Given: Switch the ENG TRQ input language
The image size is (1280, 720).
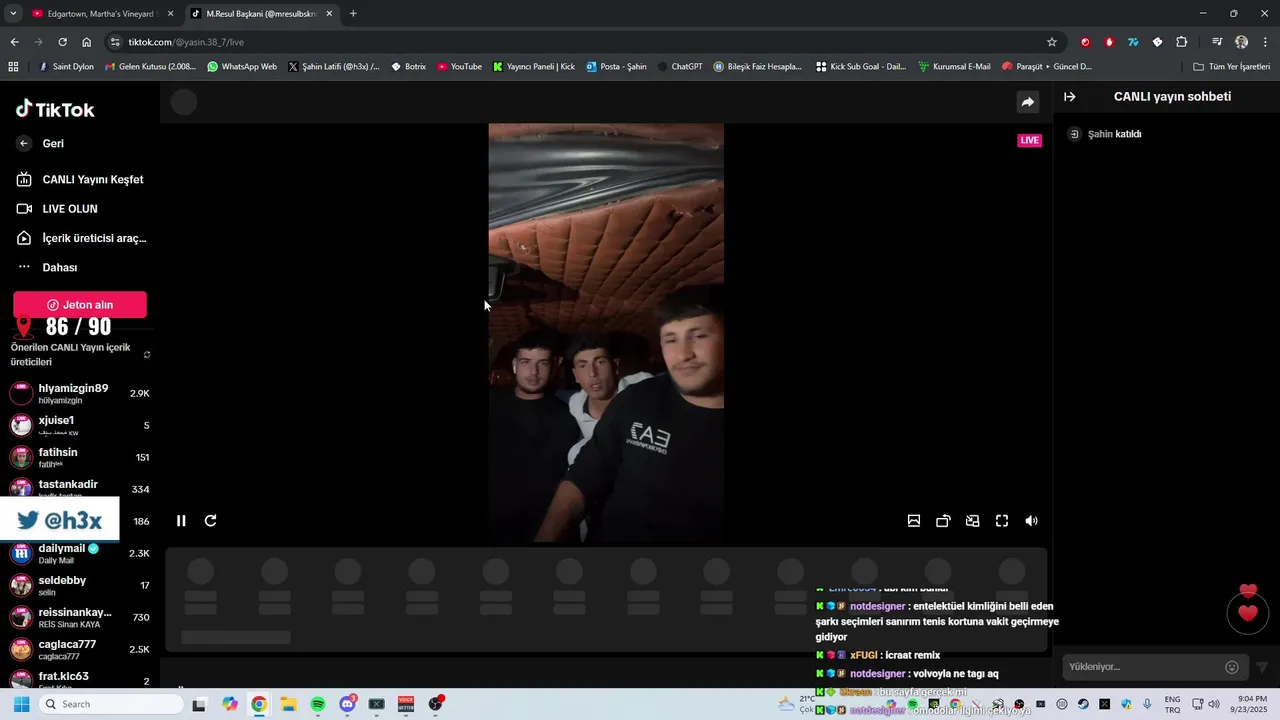Looking at the screenshot, I should click(1172, 704).
